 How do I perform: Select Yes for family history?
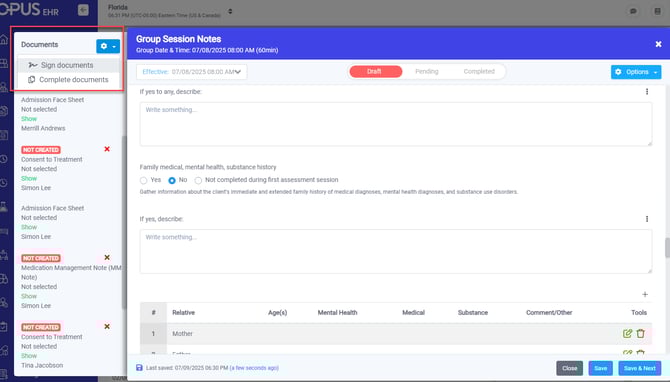click(144, 180)
